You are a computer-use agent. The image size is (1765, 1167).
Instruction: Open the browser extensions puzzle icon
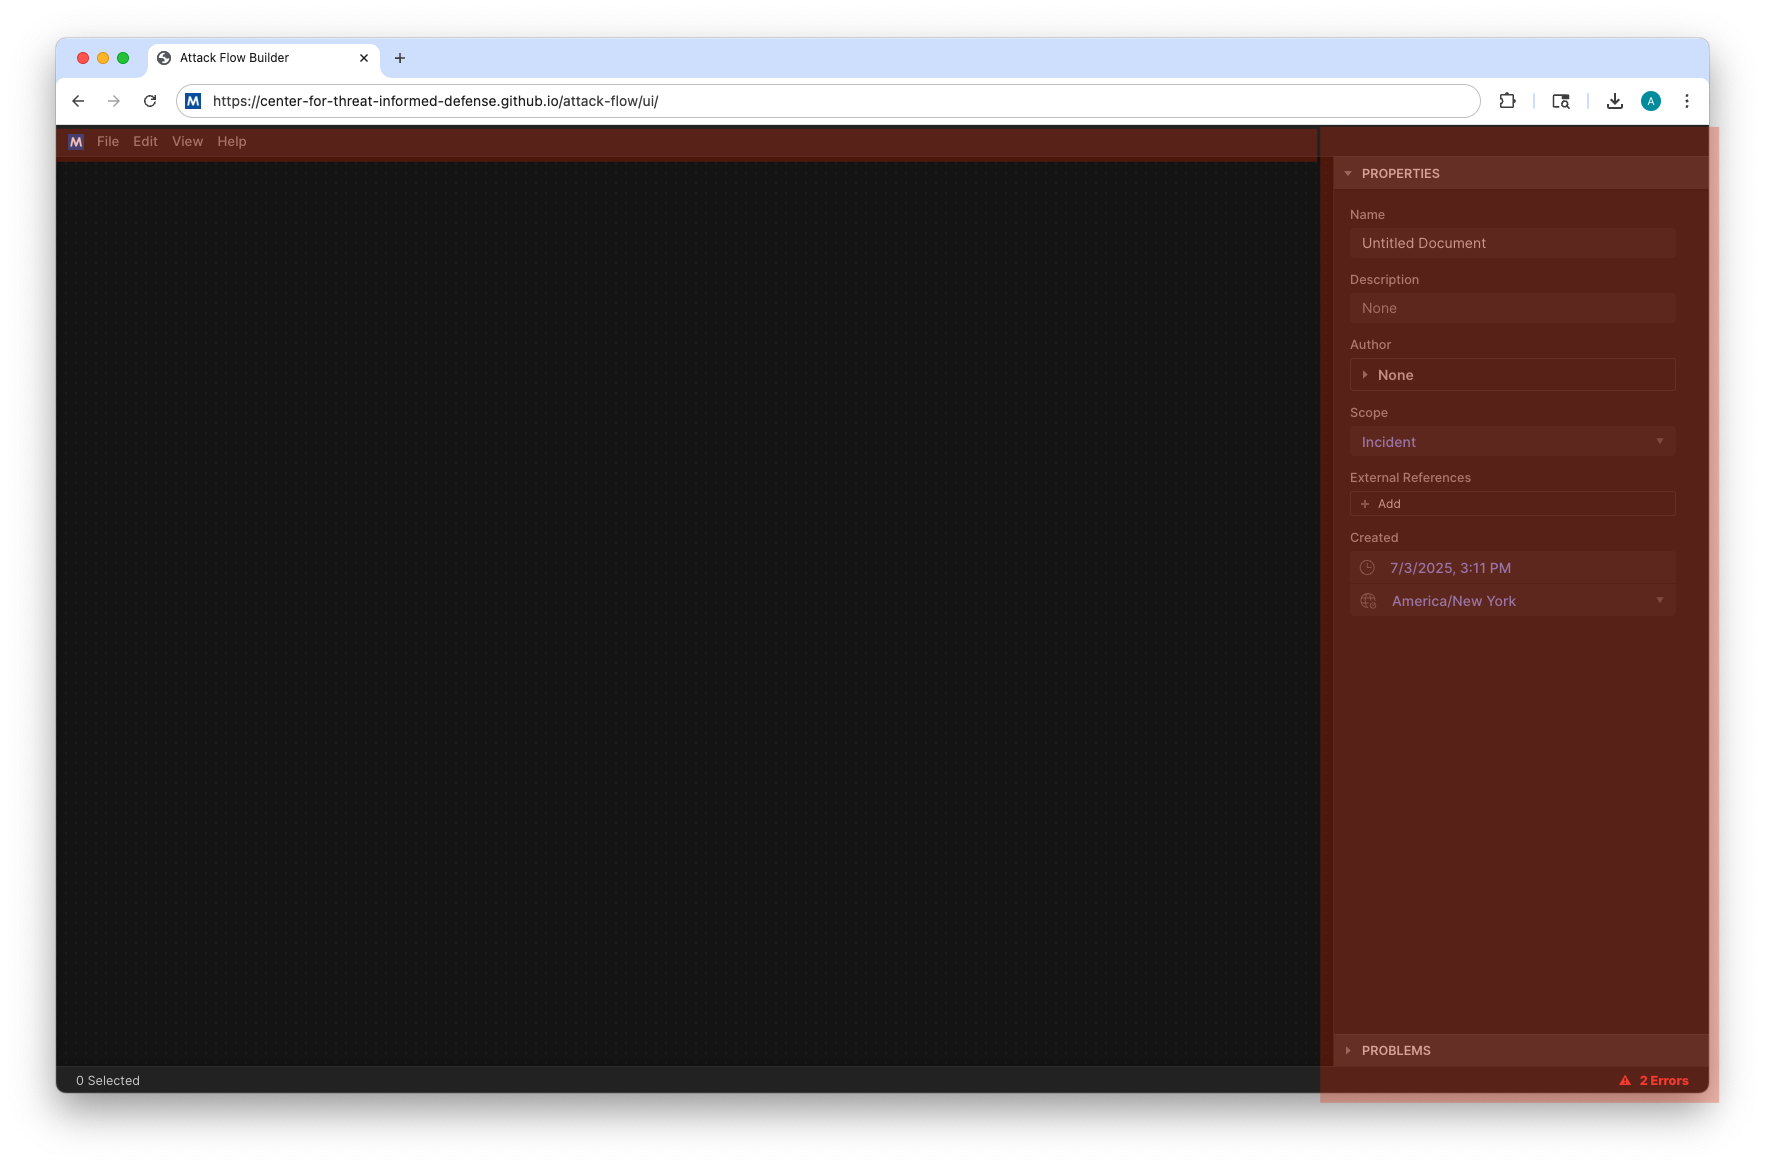[x=1507, y=101]
